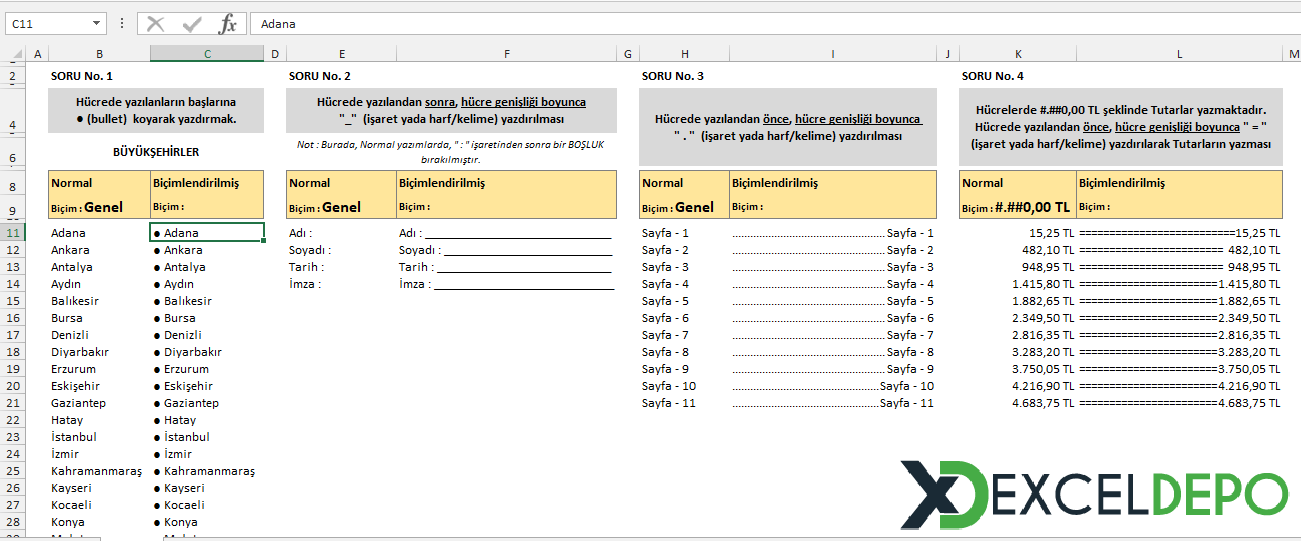Select '● Konya' formatted cell

coord(207,522)
